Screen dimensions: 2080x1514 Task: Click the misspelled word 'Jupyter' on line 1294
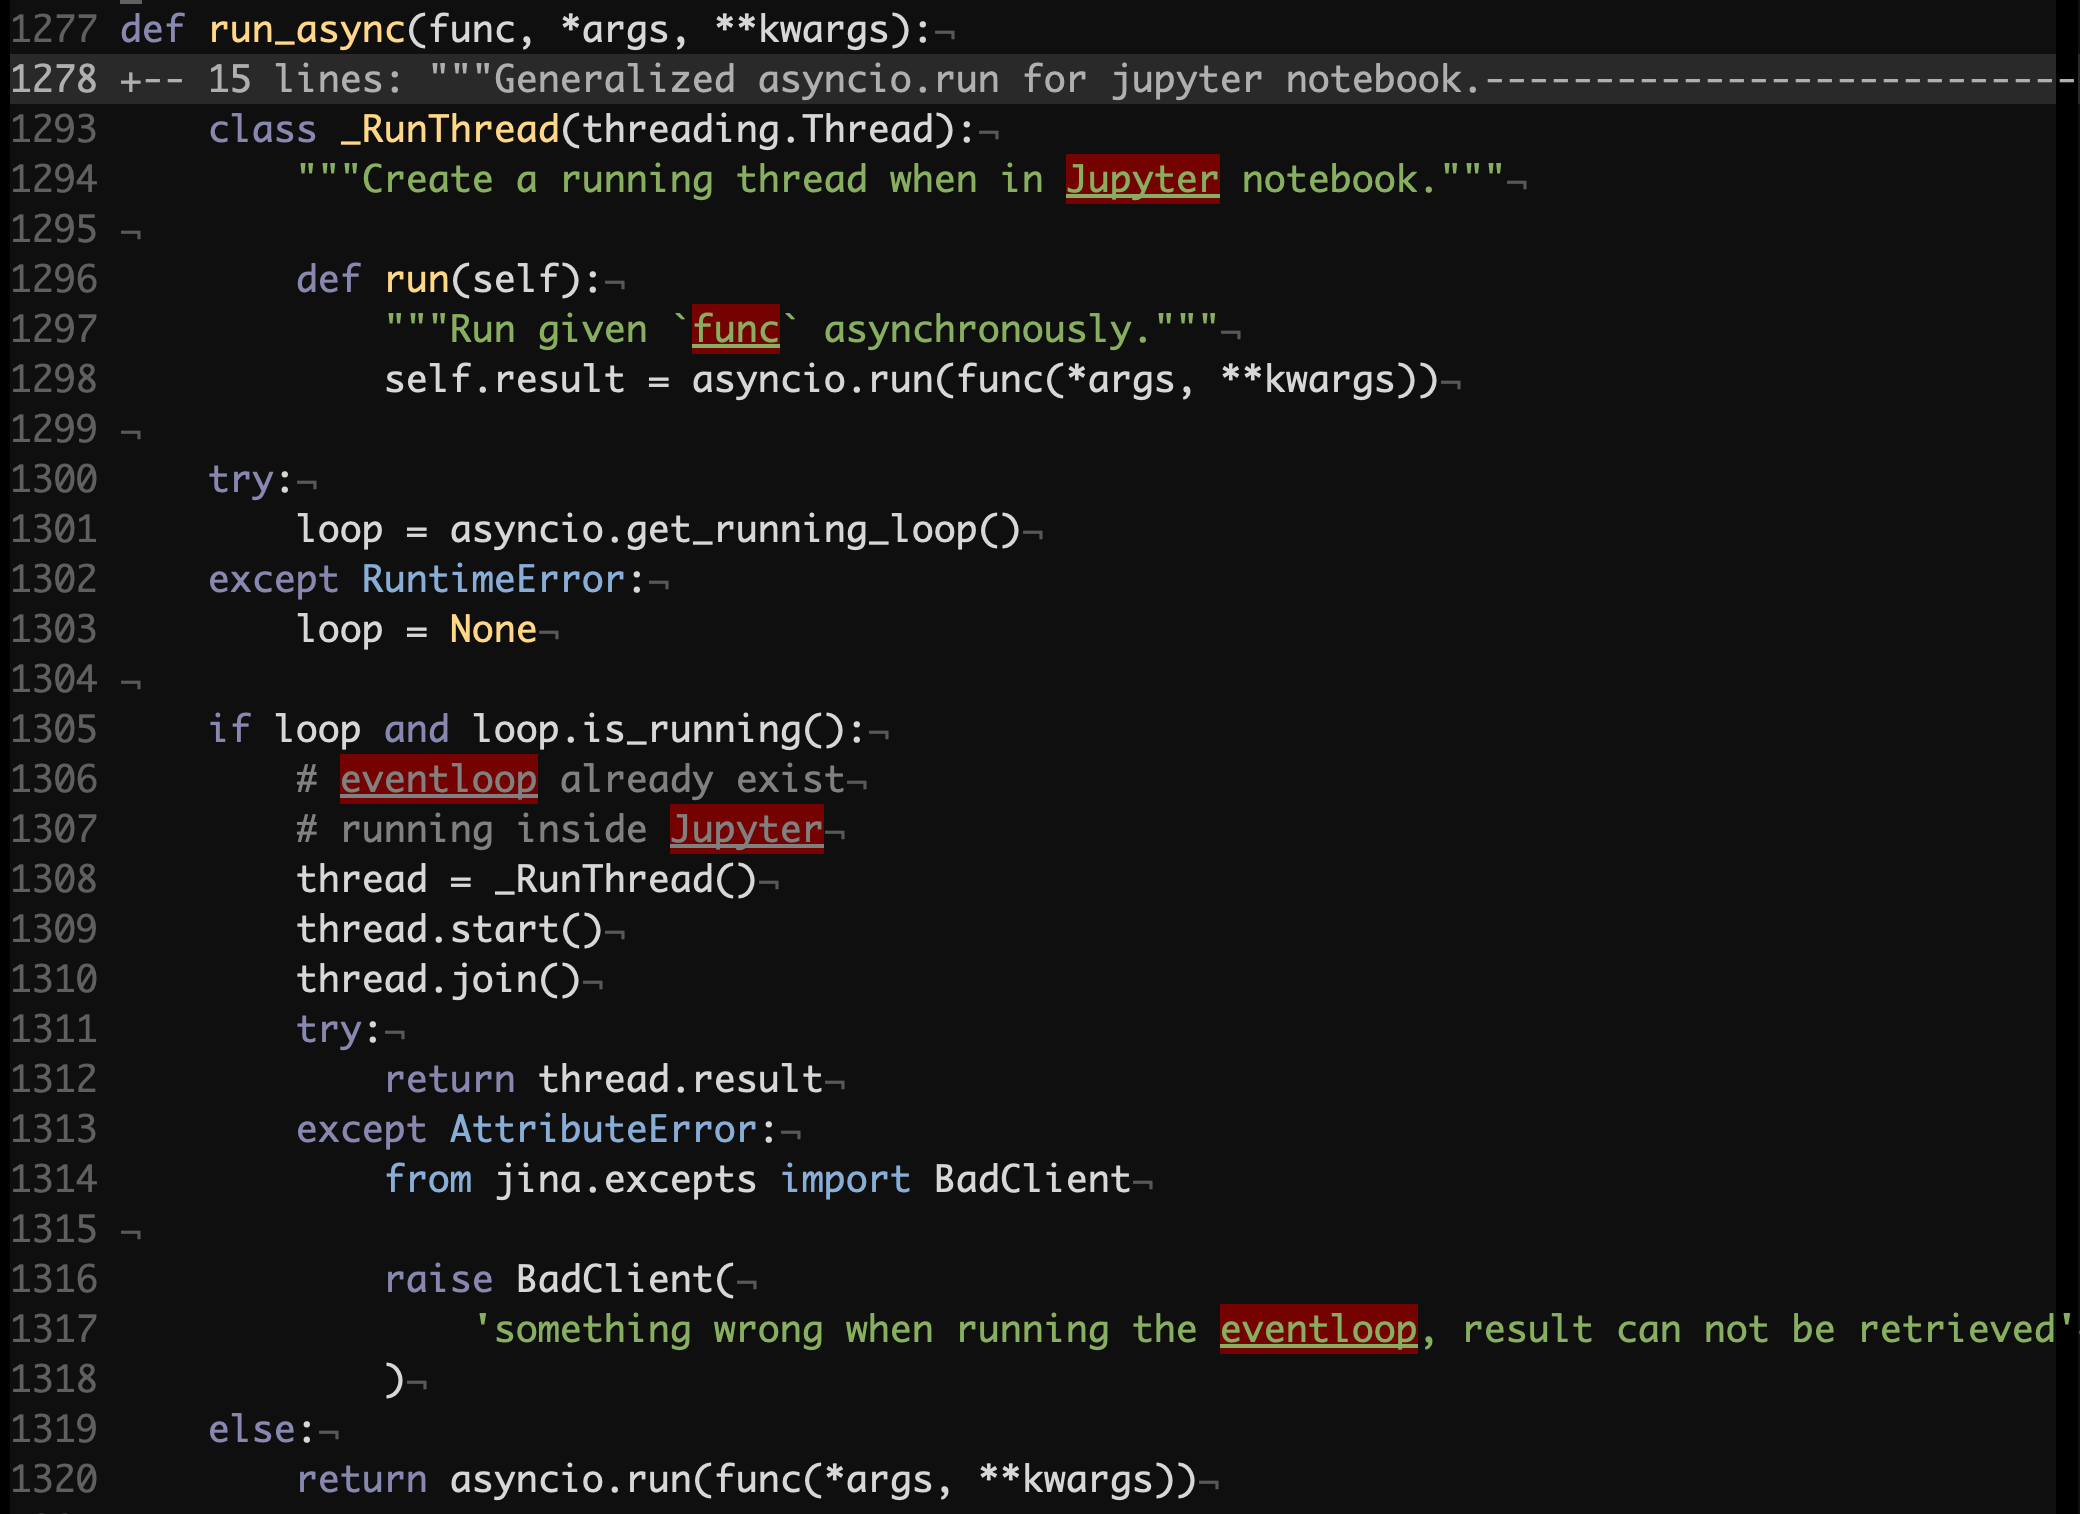1142,179
